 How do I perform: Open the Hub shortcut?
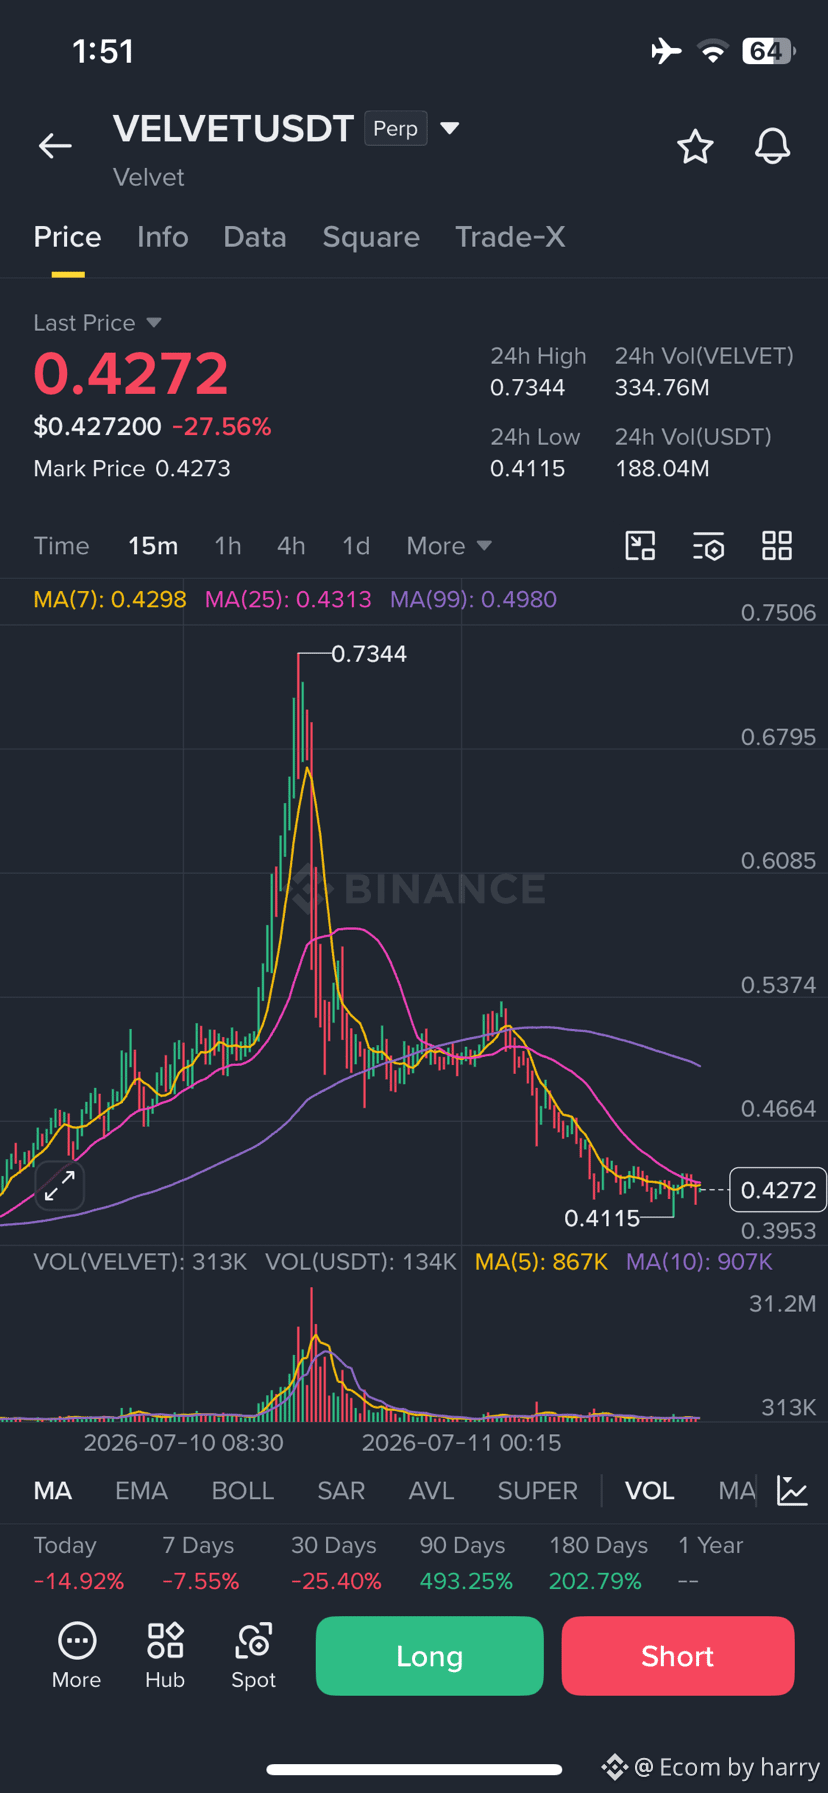pyautogui.click(x=165, y=1656)
